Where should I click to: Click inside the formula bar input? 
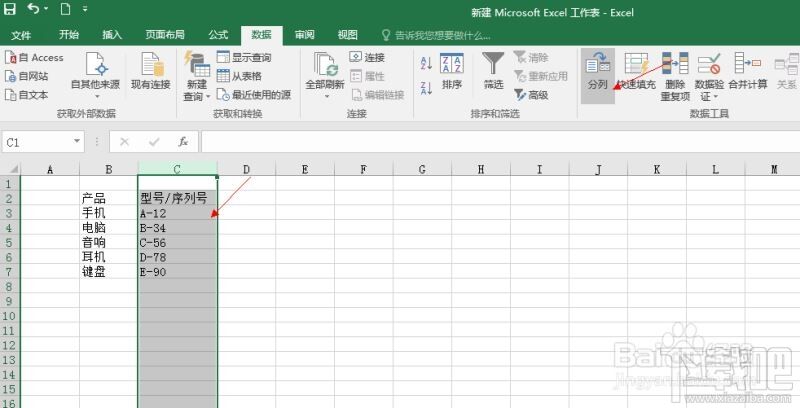[x=500, y=142]
